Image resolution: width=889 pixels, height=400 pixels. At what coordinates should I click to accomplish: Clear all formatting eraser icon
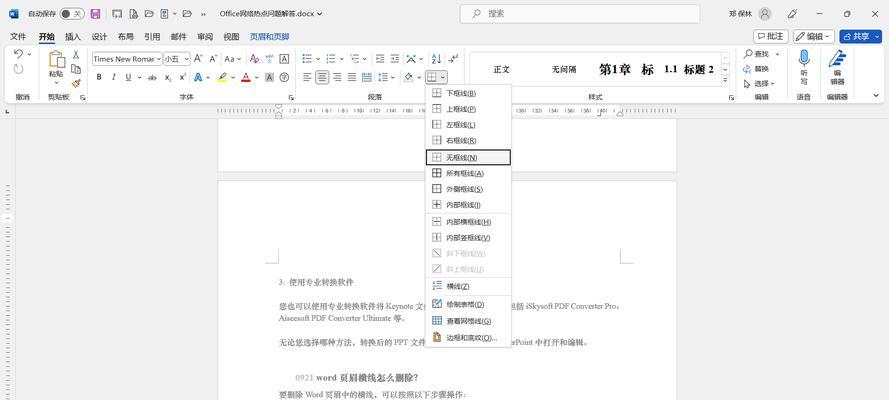coord(255,58)
